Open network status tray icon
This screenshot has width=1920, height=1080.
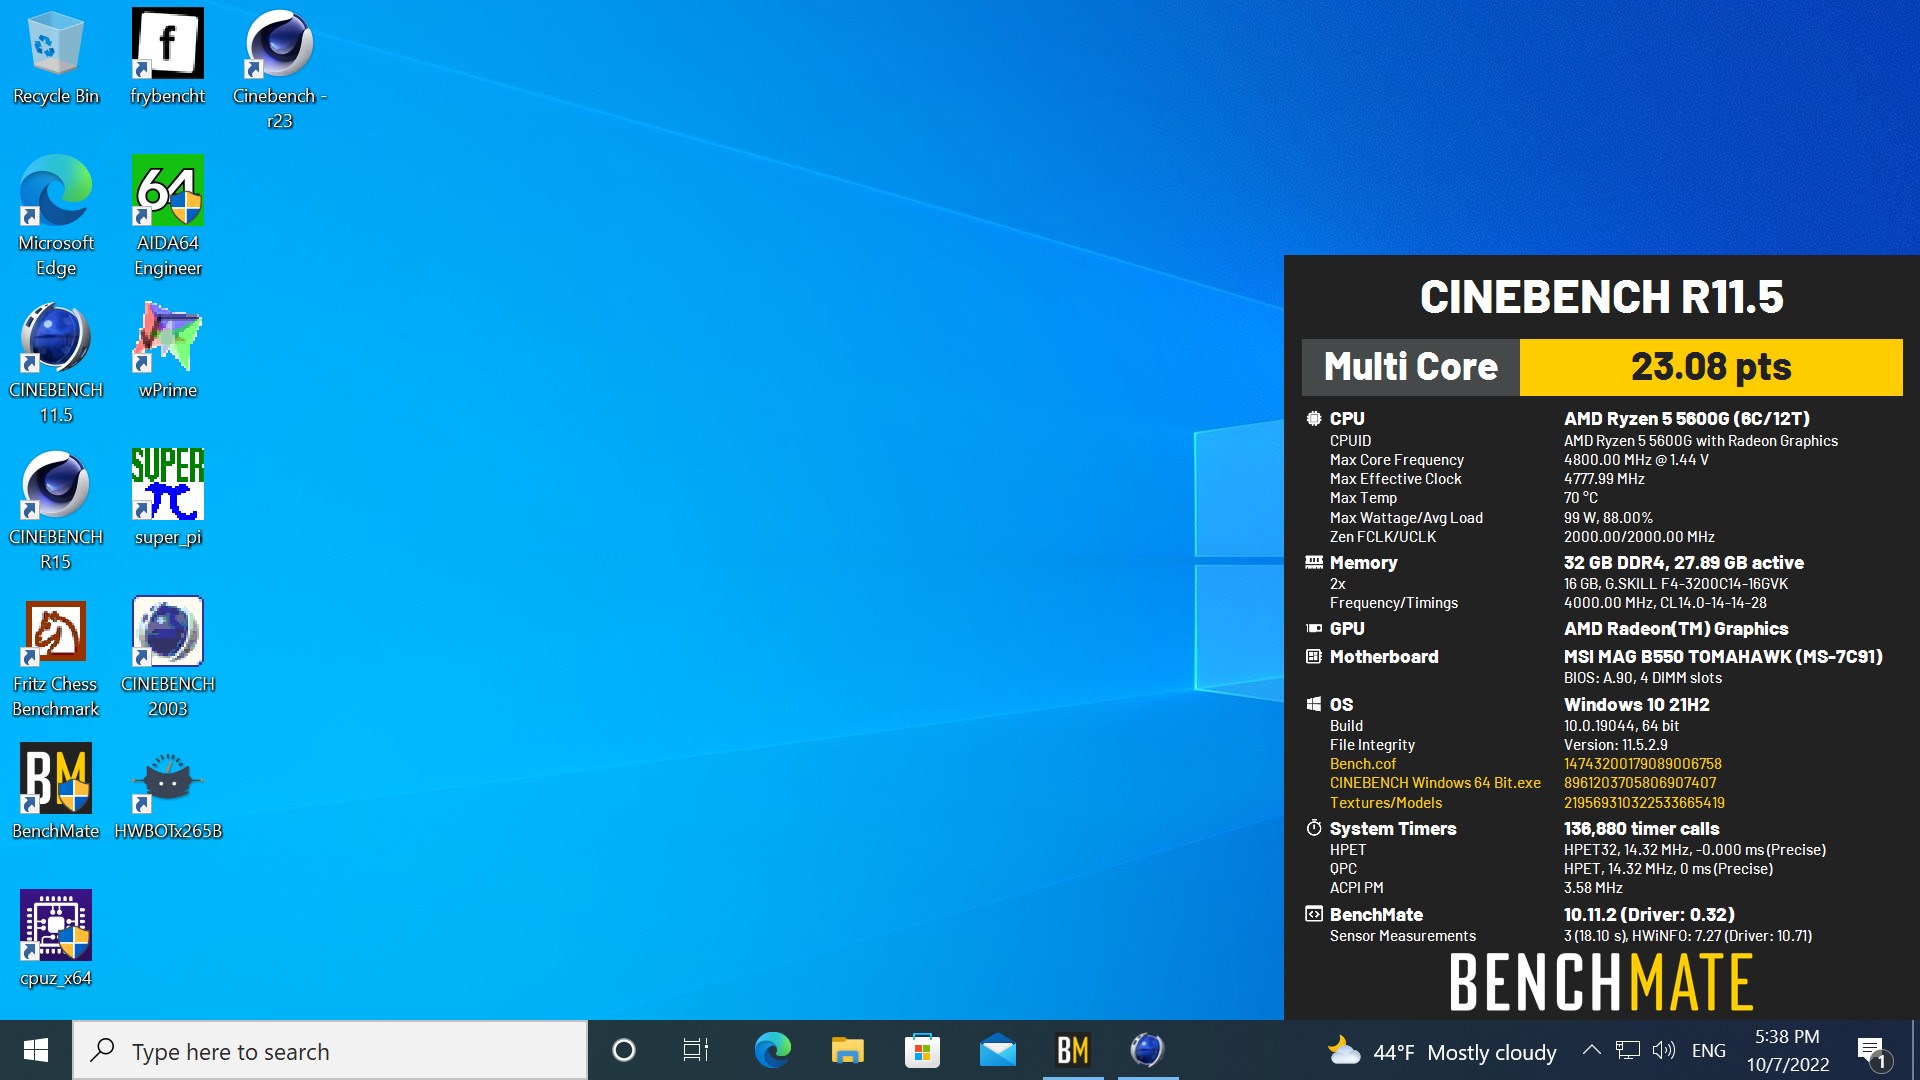coord(1628,1050)
